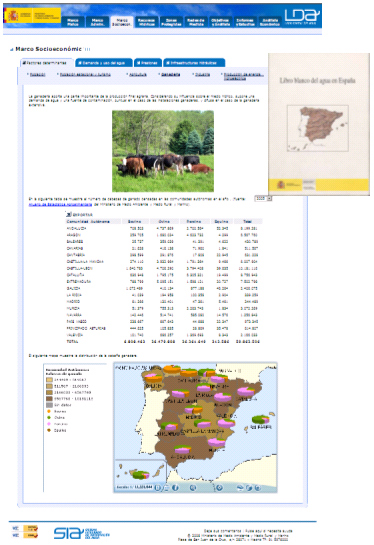374x545 pixels.
Task: Select the CASTILLA-LA MANCHA table row label
Action: pyautogui.click(x=85, y=261)
